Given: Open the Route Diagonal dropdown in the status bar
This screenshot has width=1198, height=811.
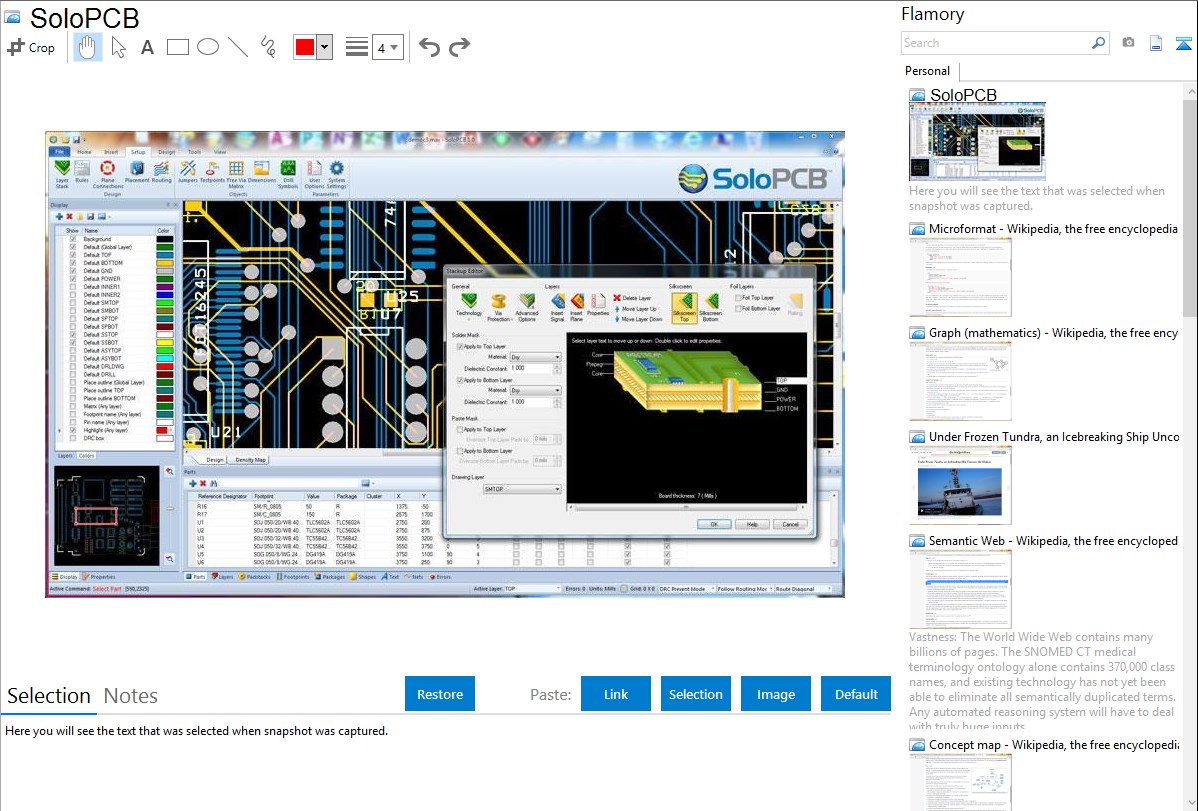Looking at the screenshot, I should click(x=802, y=589).
